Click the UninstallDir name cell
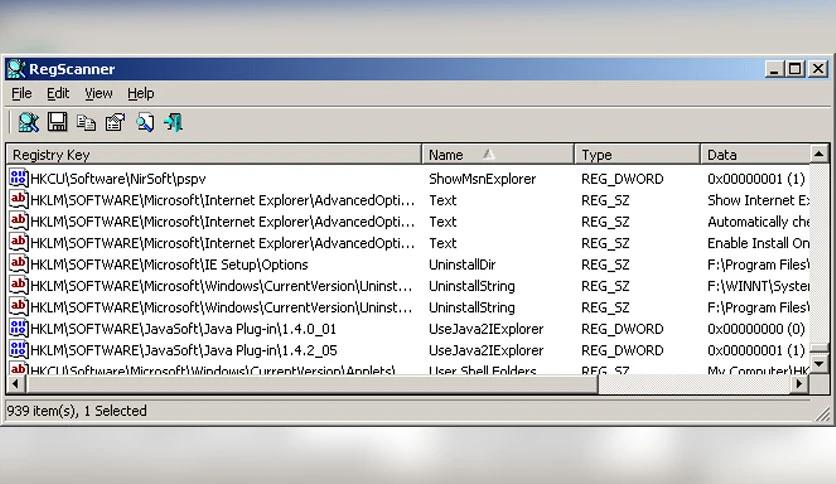This screenshot has height=484, width=836. coord(462,264)
